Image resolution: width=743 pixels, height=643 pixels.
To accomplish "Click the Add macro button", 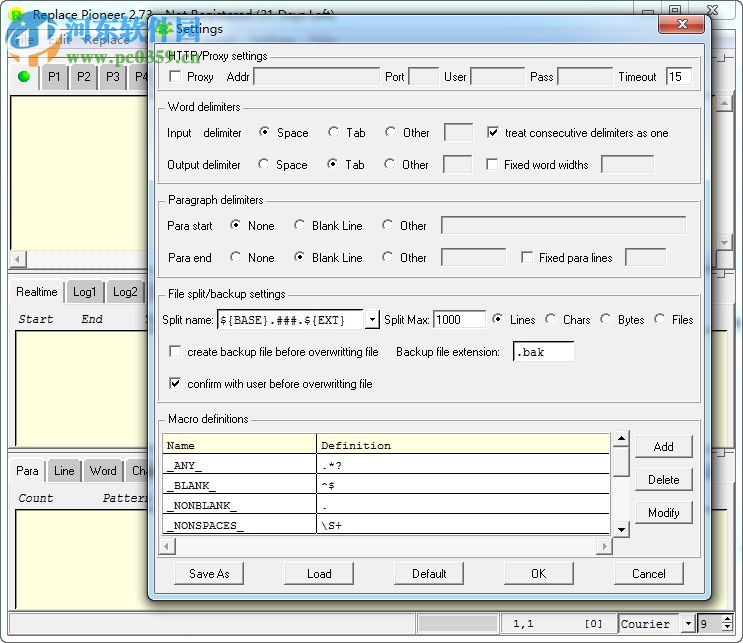I will tap(663, 447).
